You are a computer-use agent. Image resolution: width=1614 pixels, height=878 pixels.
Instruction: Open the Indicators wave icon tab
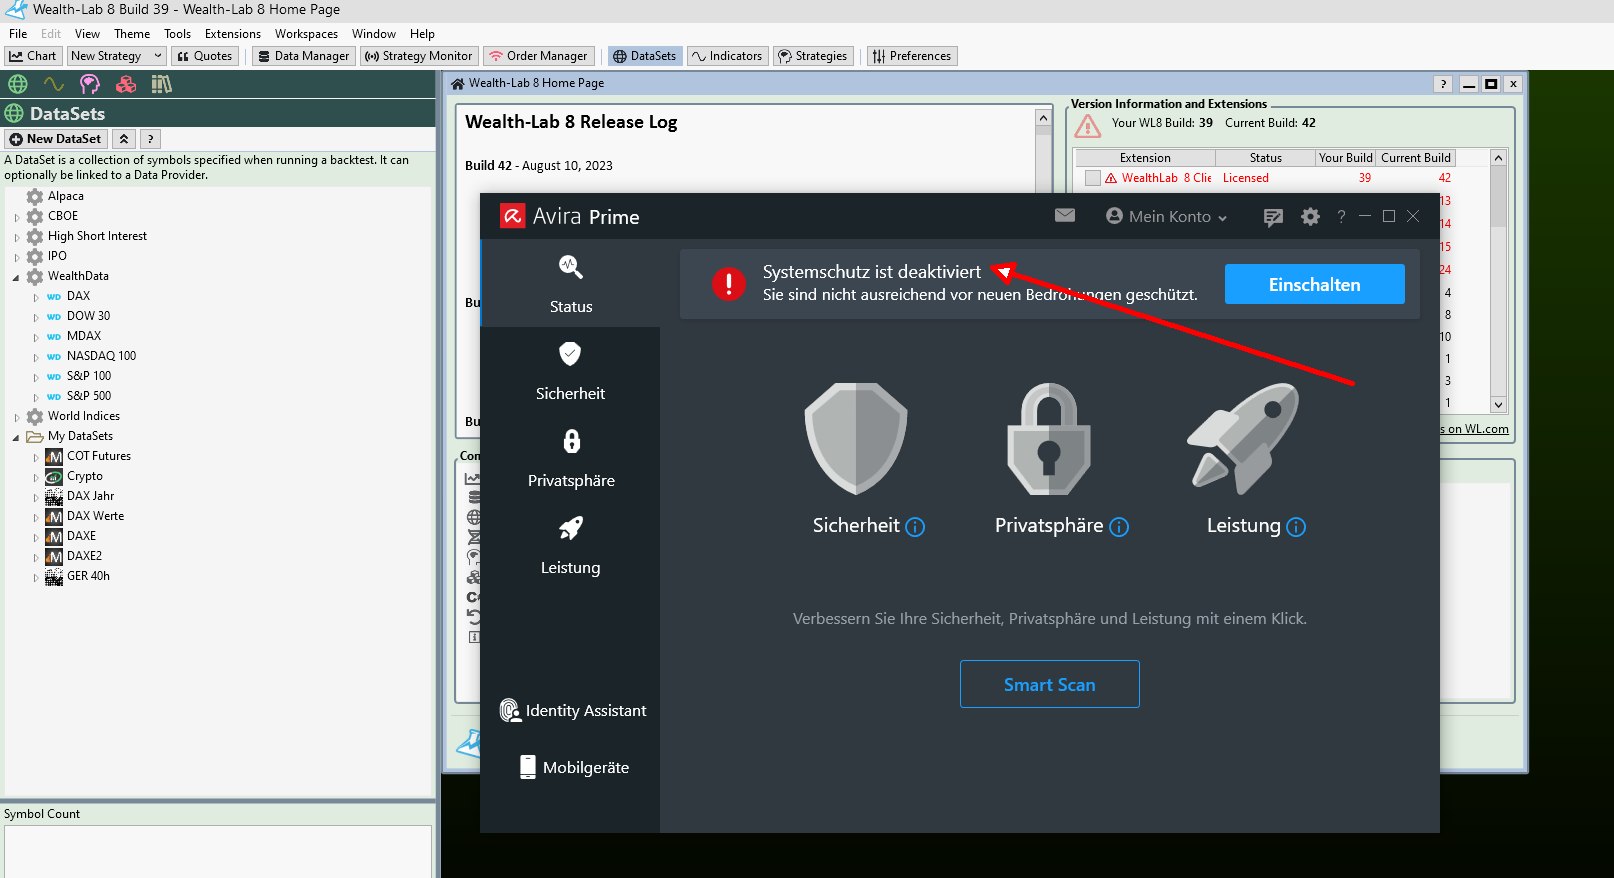[x=54, y=84]
